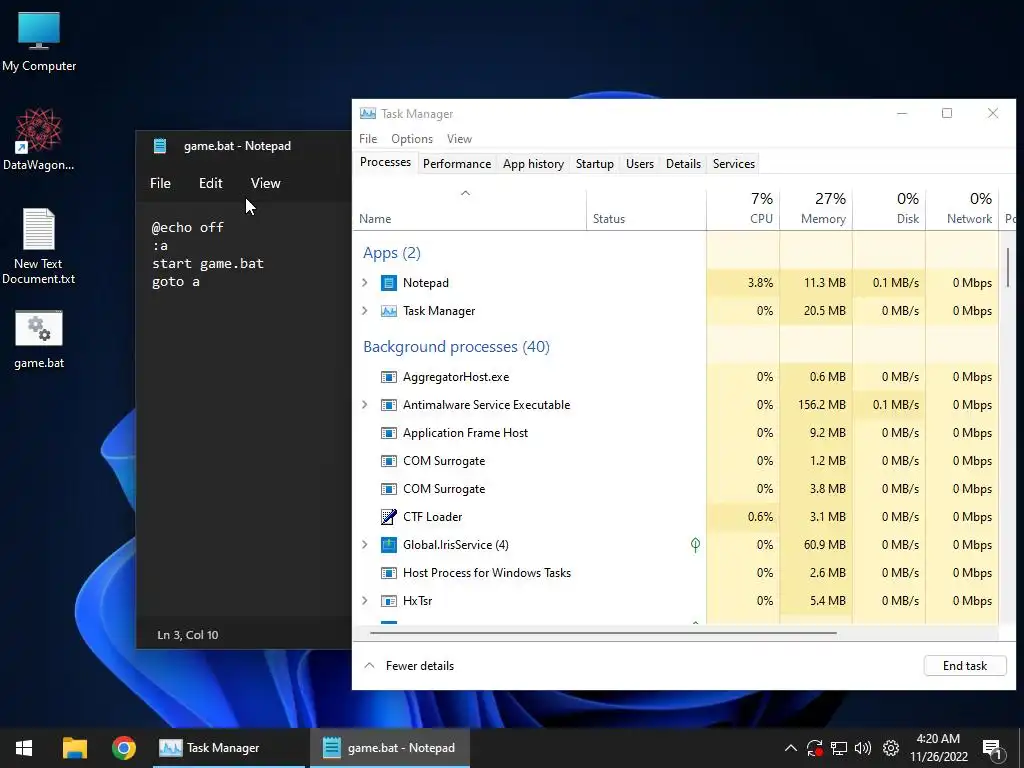Click the Application Frame Host icon

pos(389,433)
